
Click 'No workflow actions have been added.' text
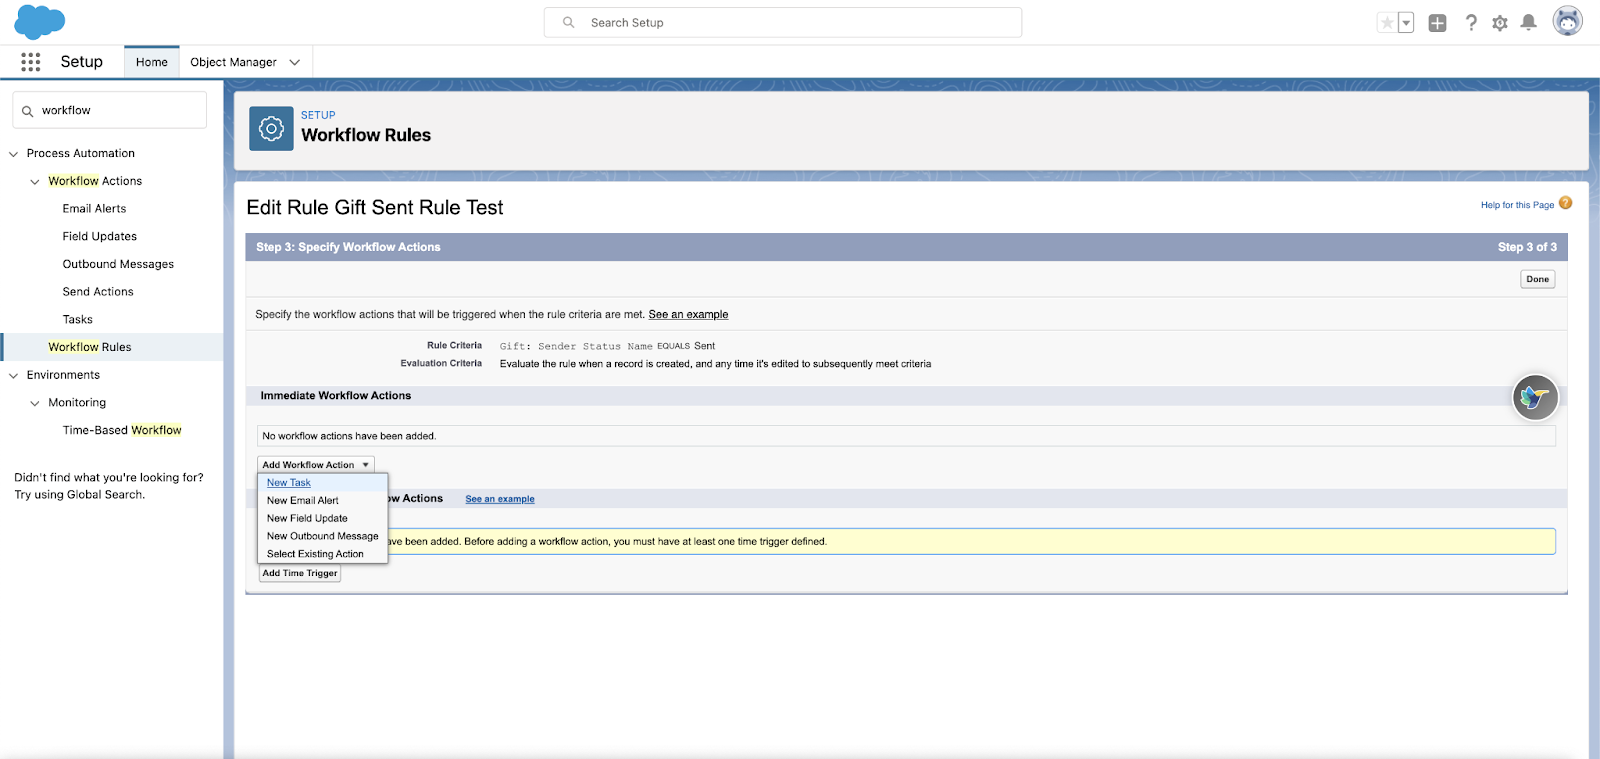pyautogui.click(x=349, y=436)
